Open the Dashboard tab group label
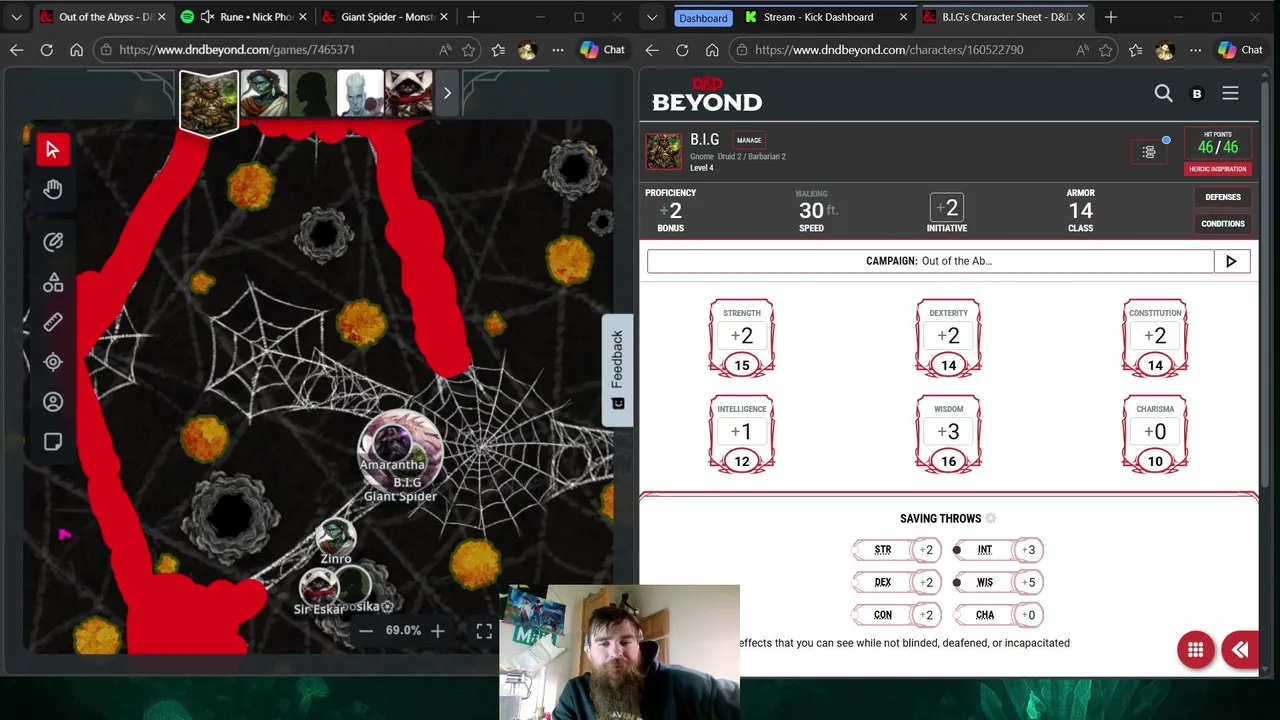The width and height of the screenshot is (1280, 720). coord(703,18)
